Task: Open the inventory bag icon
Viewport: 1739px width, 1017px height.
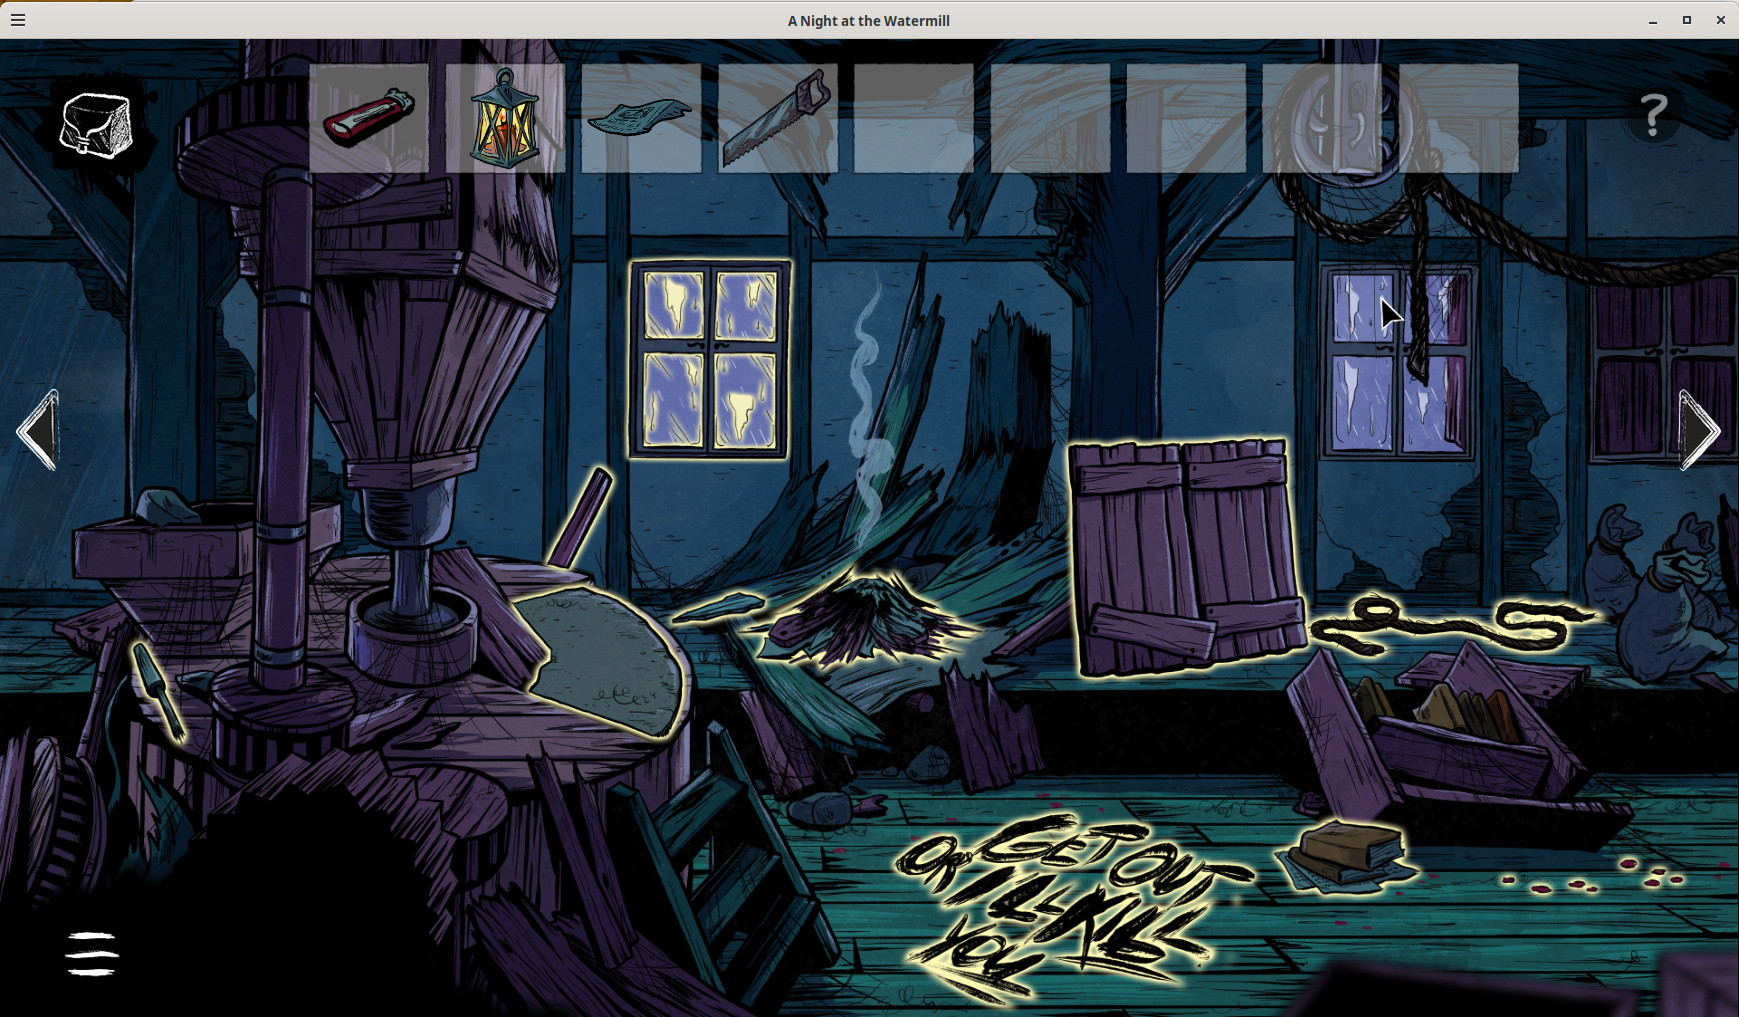Action: (x=97, y=126)
